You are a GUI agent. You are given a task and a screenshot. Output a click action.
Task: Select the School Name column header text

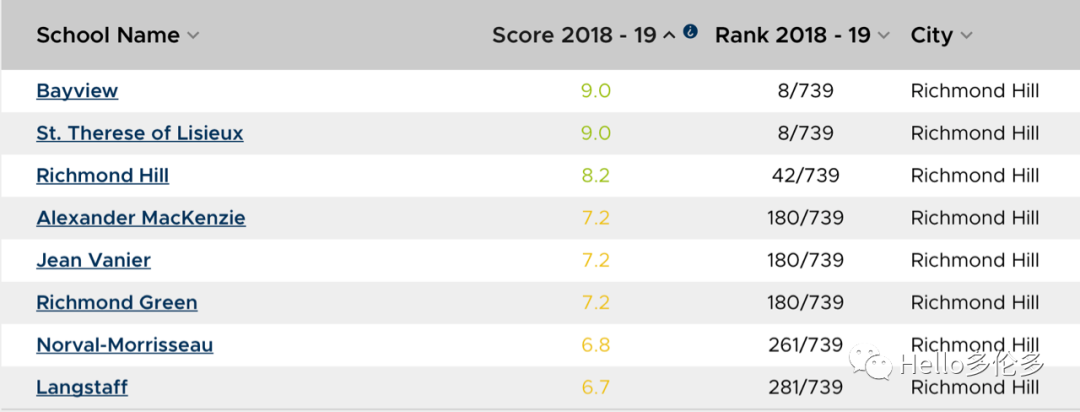coord(108,35)
